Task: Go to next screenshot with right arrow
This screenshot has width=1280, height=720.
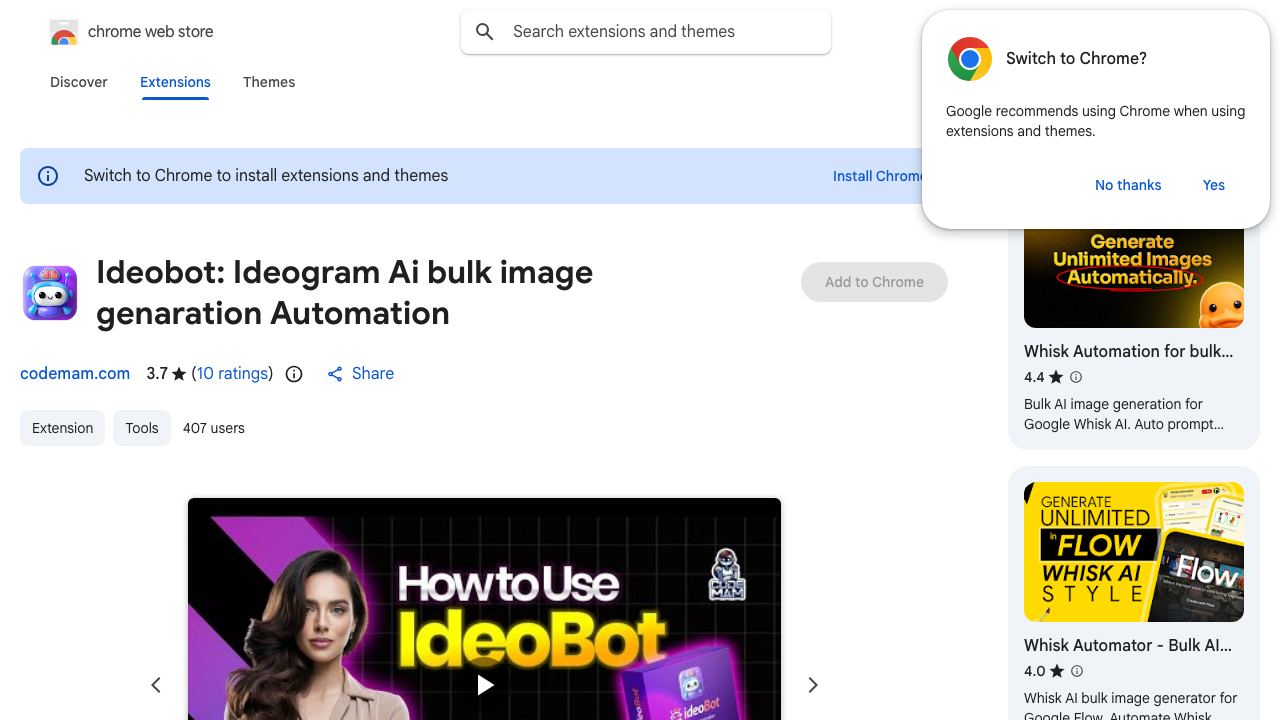Action: tap(813, 685)
